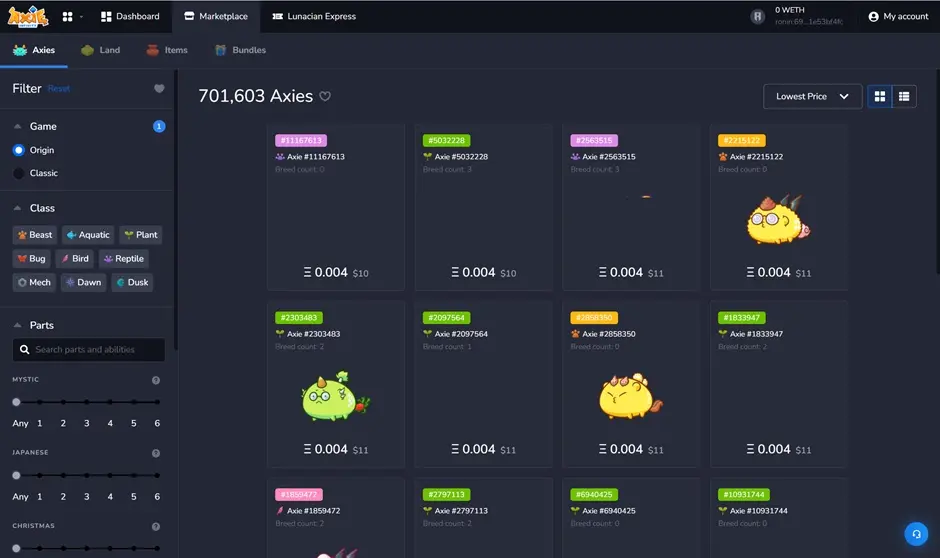Click the #1859472 pink ID badge
The height and width of the screenshot is (558, 940).
click(299, 494)
